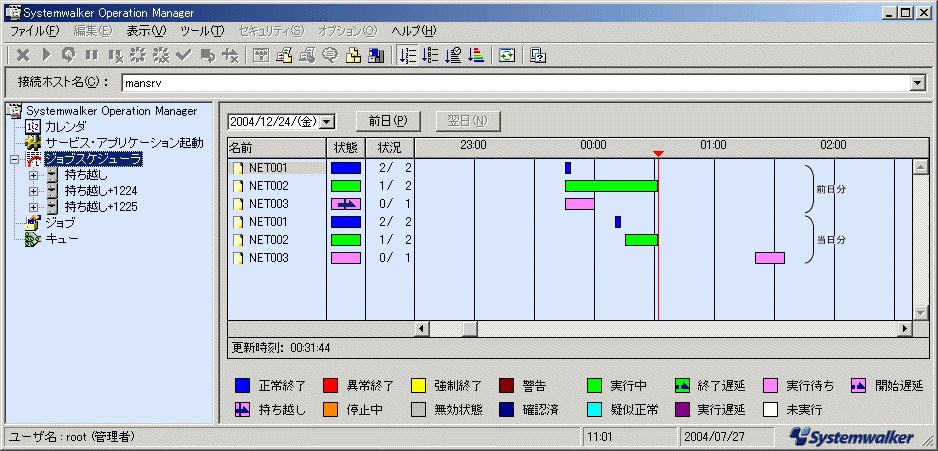Collapse the ジョブスケジューラ tree node

[x=14, y=160]
